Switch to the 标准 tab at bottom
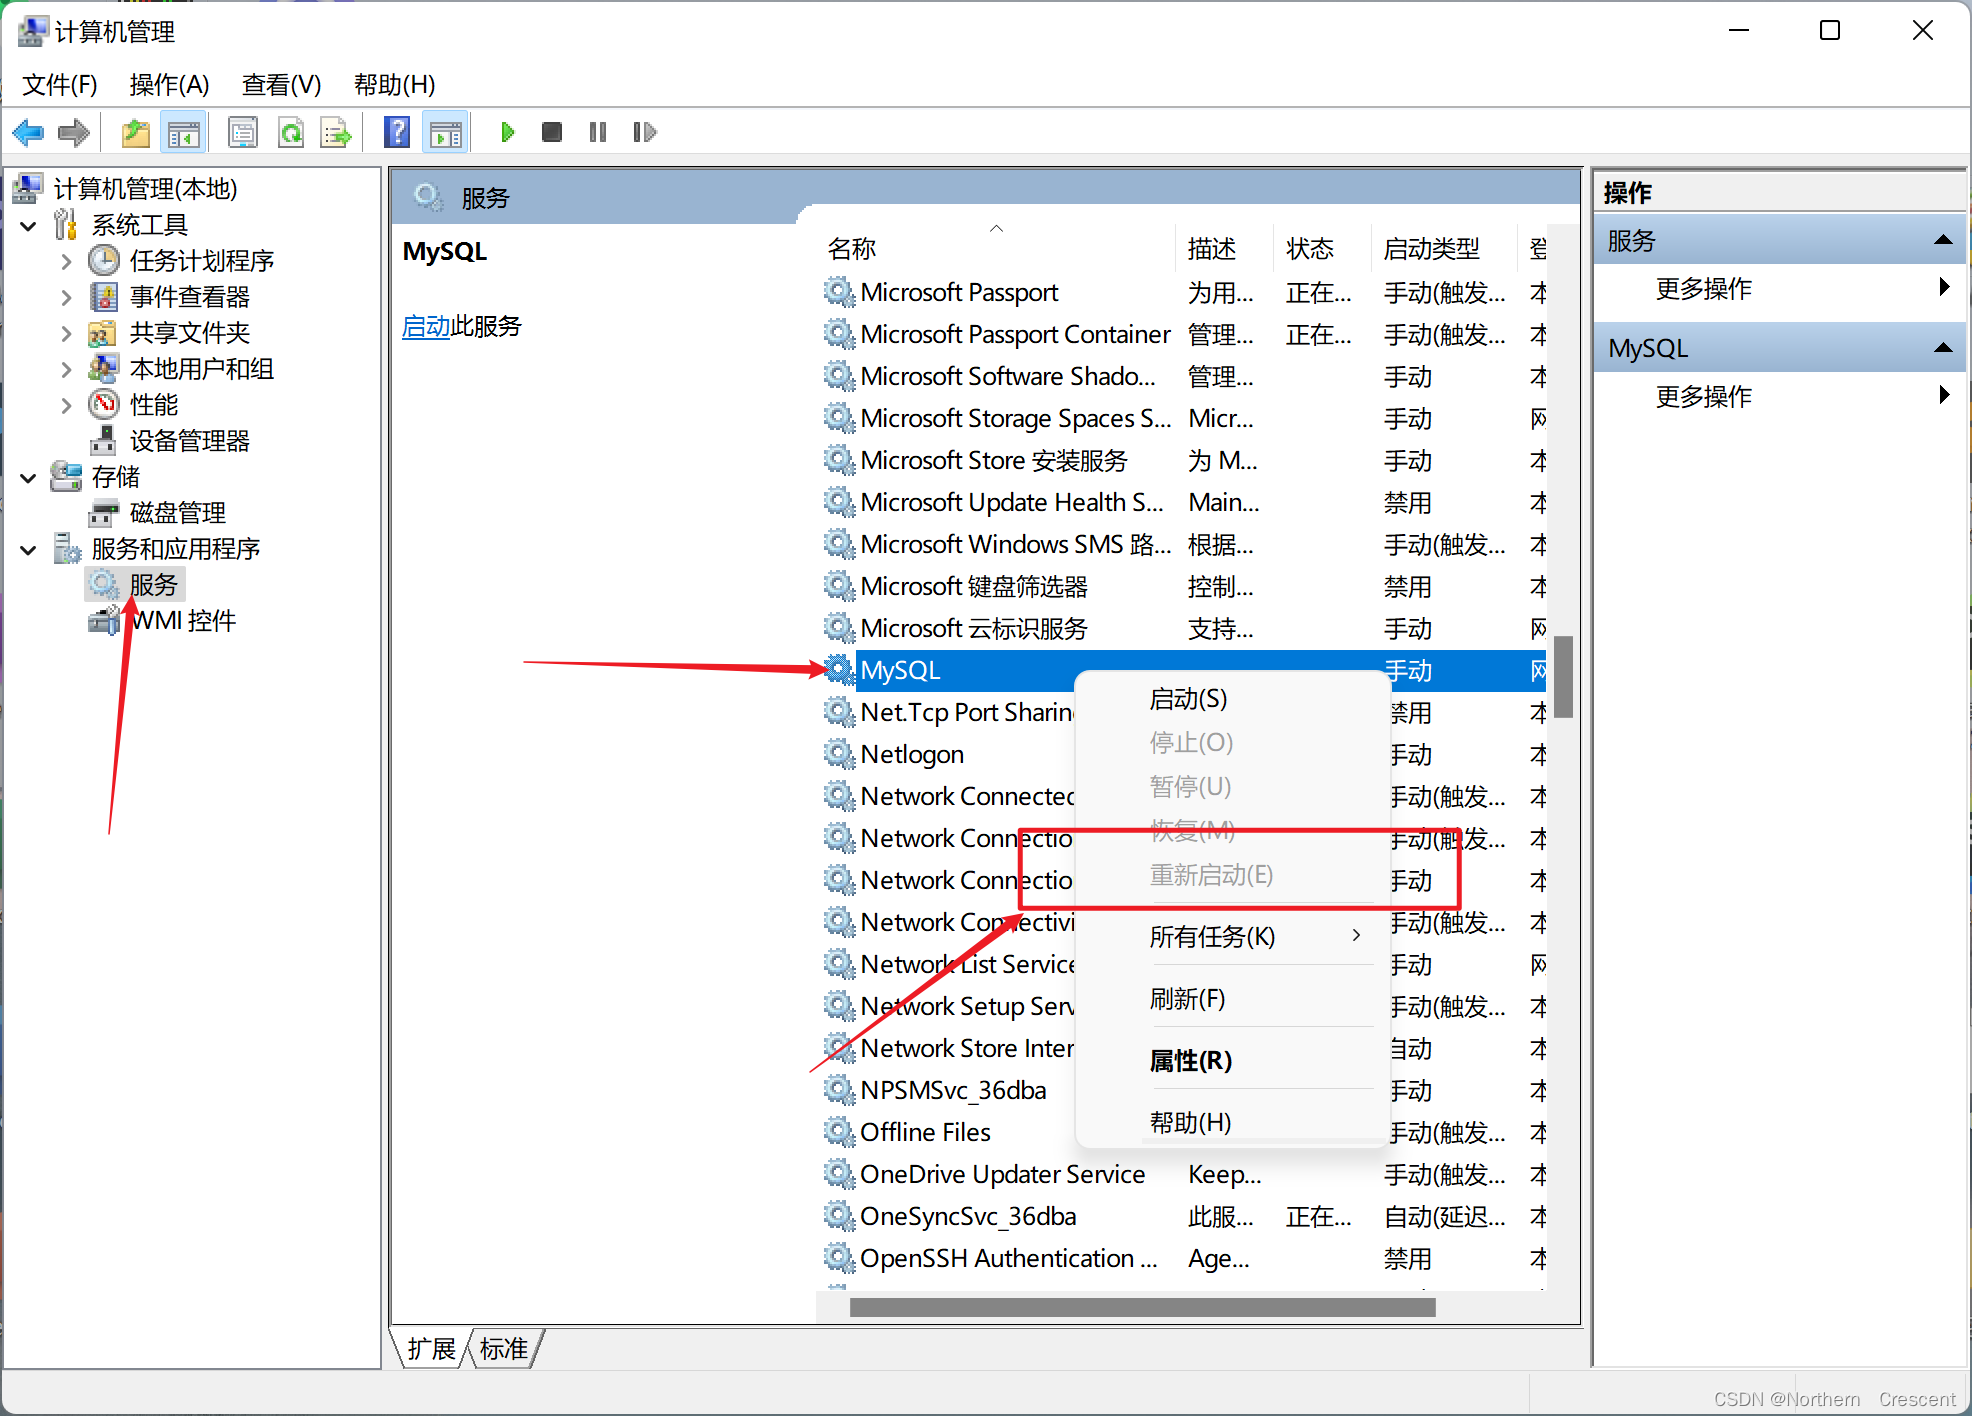Screen dimensions: 1972x1416 (504, 1349)
